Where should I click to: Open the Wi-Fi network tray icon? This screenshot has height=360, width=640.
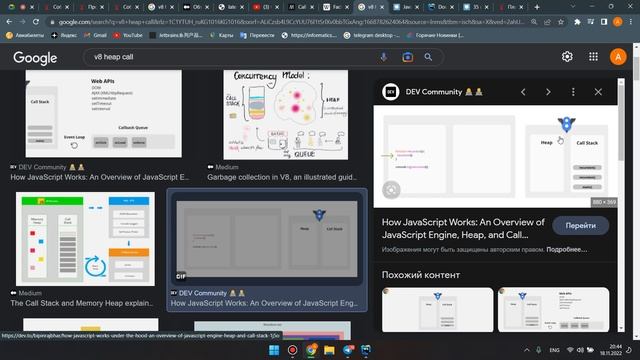(570, 350)
